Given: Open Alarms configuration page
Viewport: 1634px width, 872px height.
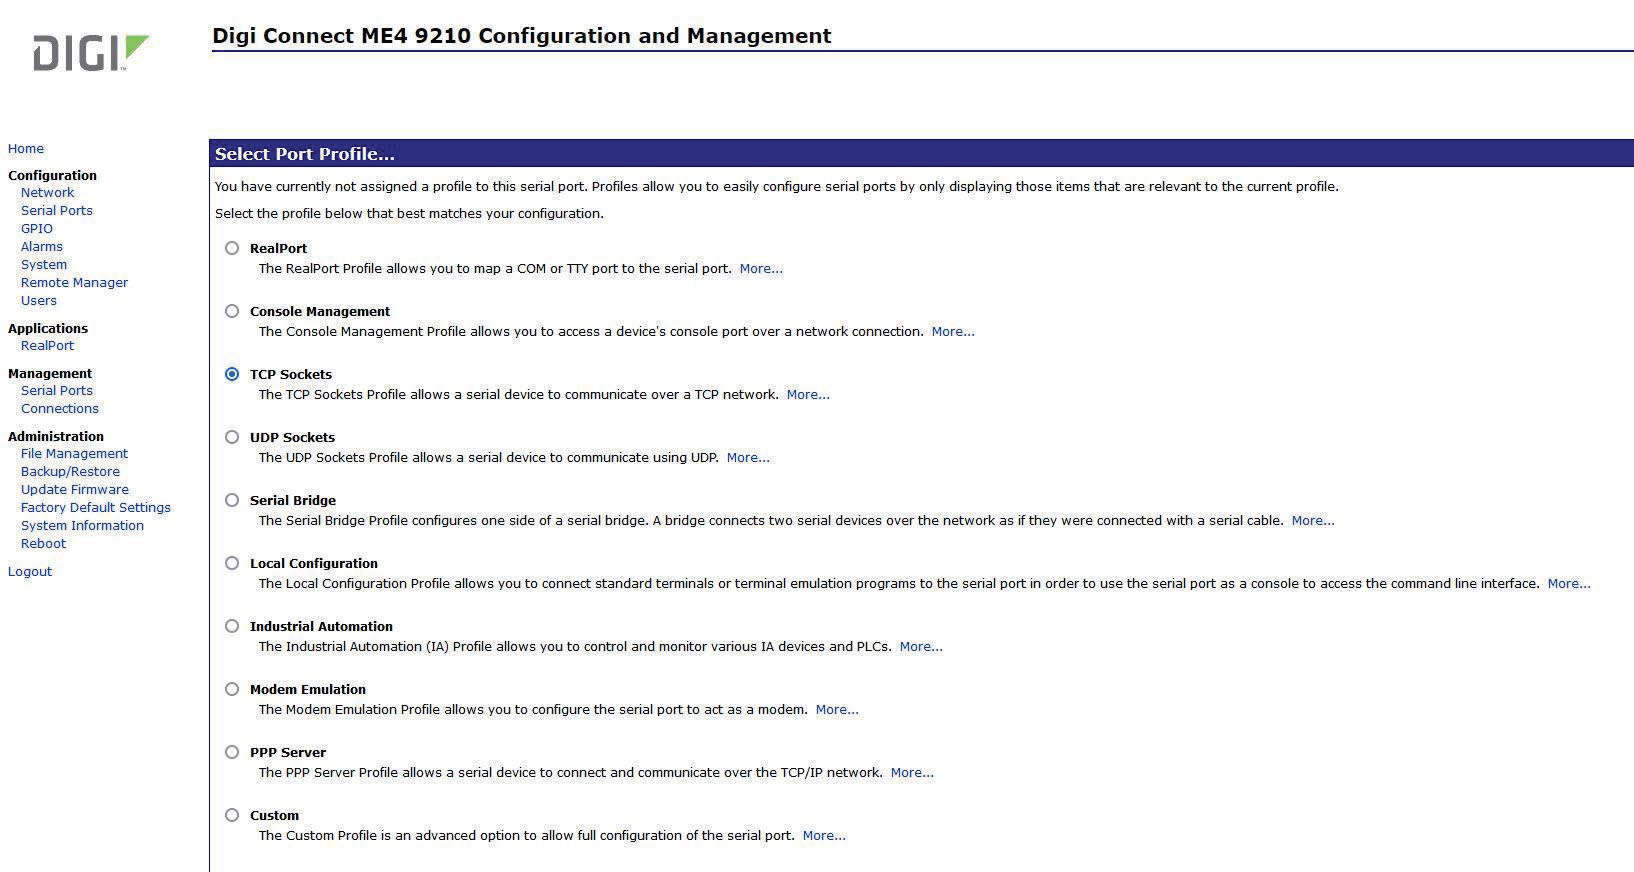Looking at the screenshot, I should 42,247.
